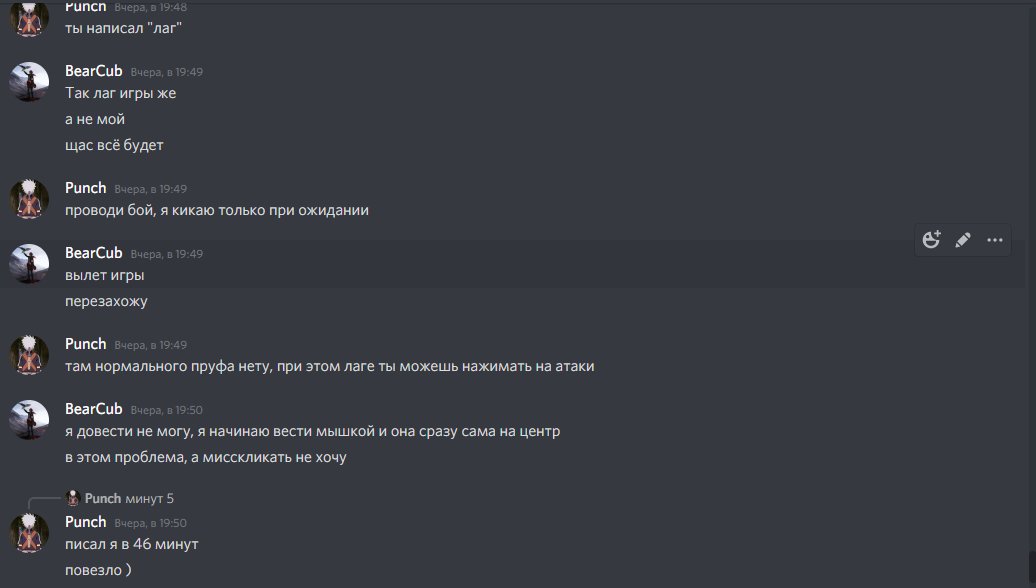This screenshot has height=588, width=1036.
Task: Select the message "щас всё будет"
Action: [114, 145]
